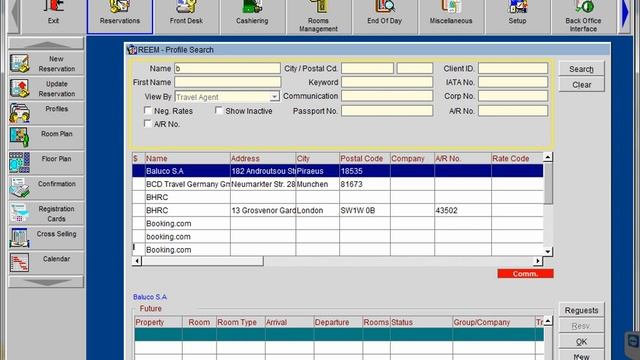This screenshot has height=360, width=640.
Task: Click the sidebar scroll-up arrow bar
Action: pos(46,44)
